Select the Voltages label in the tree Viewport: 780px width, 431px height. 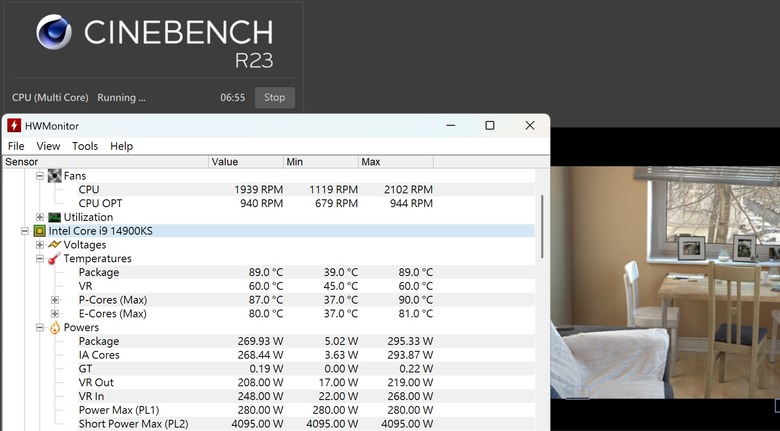(x=85, y=245)
